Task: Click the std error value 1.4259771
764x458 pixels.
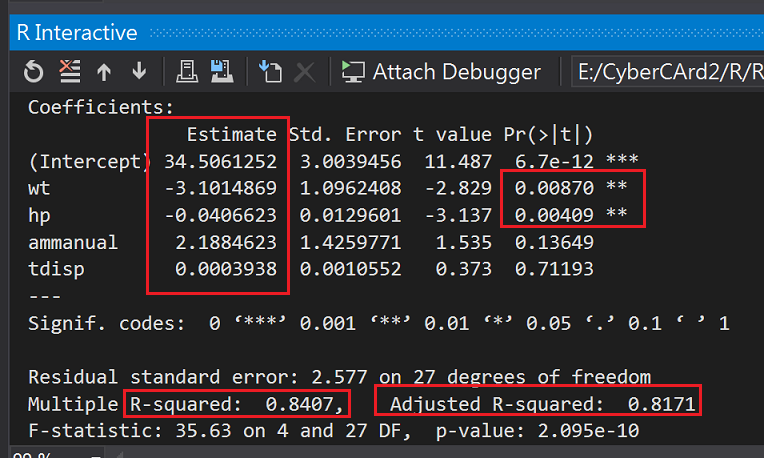Action: click(351, 243)
